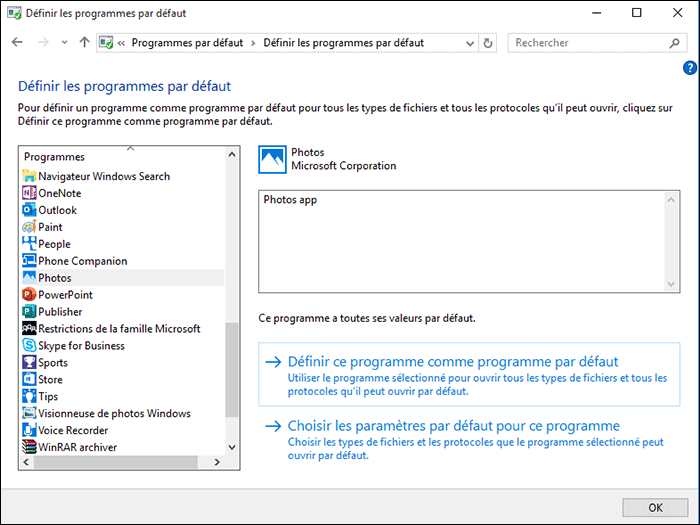Click into the Rechercher search field
Viewport: 700px width, 525px height.
tap(590, 43)
